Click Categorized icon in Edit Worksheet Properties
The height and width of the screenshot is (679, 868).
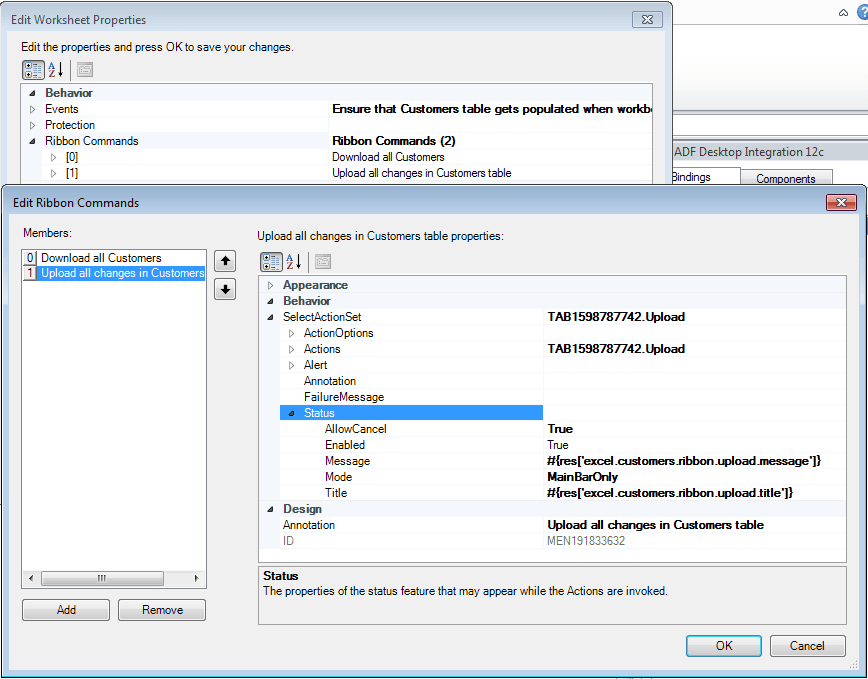(x=33, y=70)
